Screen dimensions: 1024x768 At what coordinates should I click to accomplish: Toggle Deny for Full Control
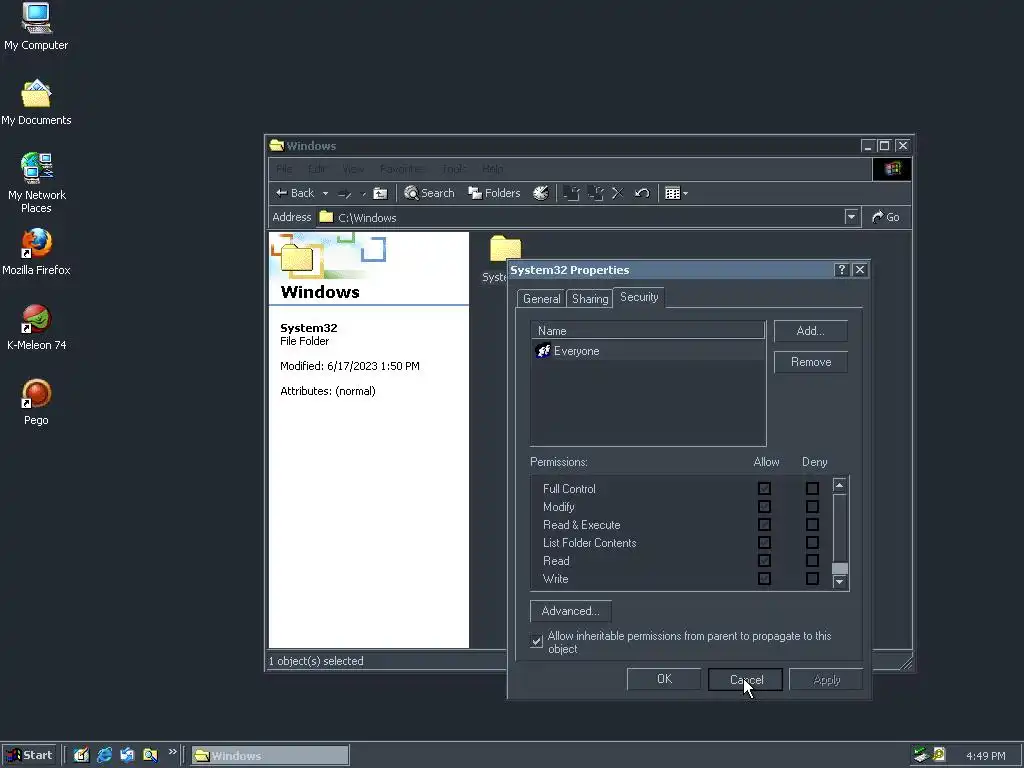click(812, 488)
